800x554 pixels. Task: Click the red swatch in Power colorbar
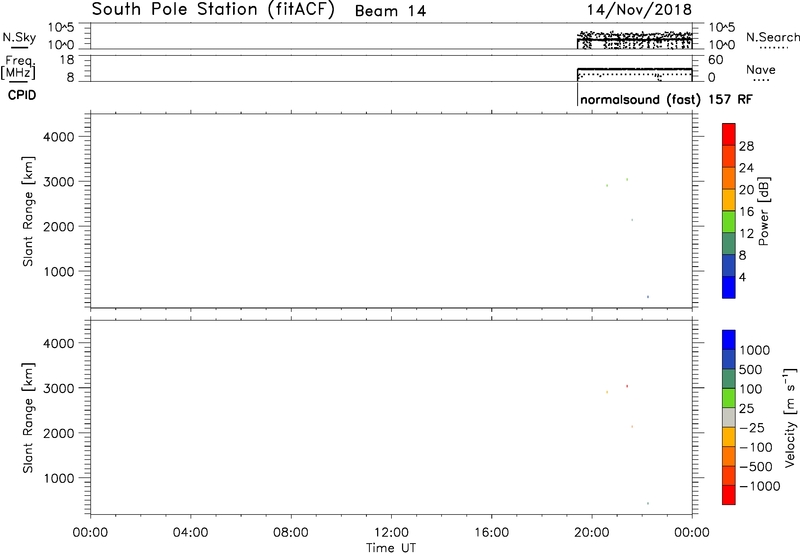pyautogui.click(x=729, y=134)
